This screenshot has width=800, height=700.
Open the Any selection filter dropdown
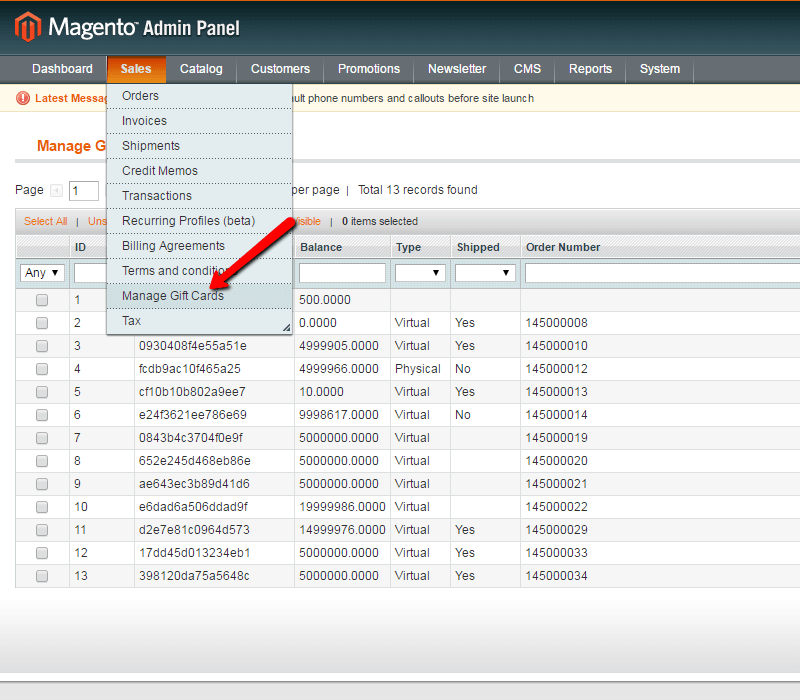42,273
